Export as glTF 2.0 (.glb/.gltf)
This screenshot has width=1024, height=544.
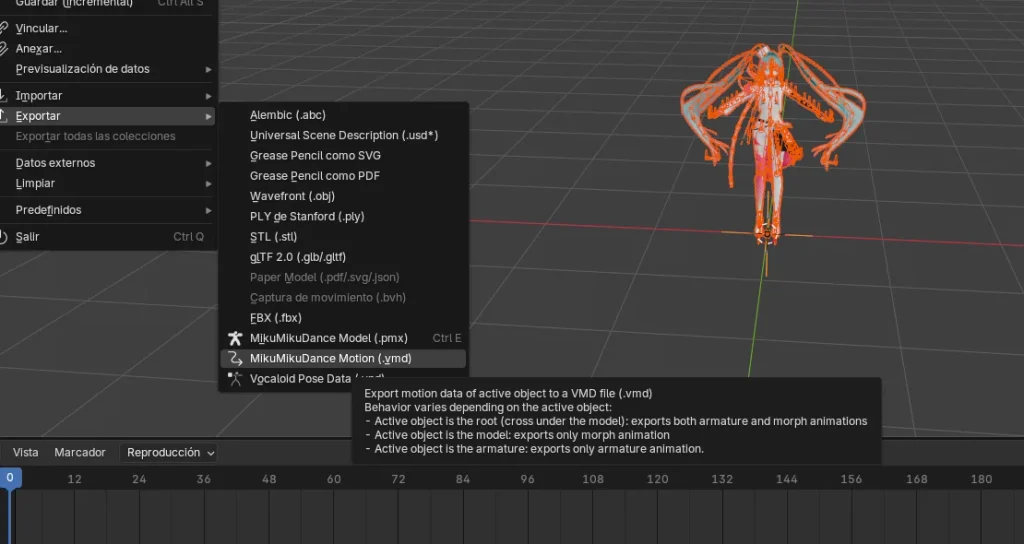tap(344, 257)
